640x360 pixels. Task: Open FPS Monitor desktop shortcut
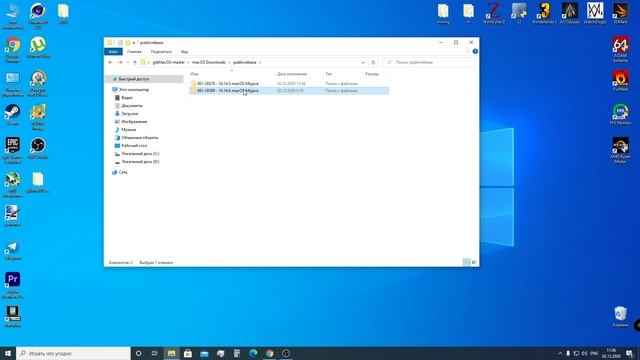click(x=620, y=114)
